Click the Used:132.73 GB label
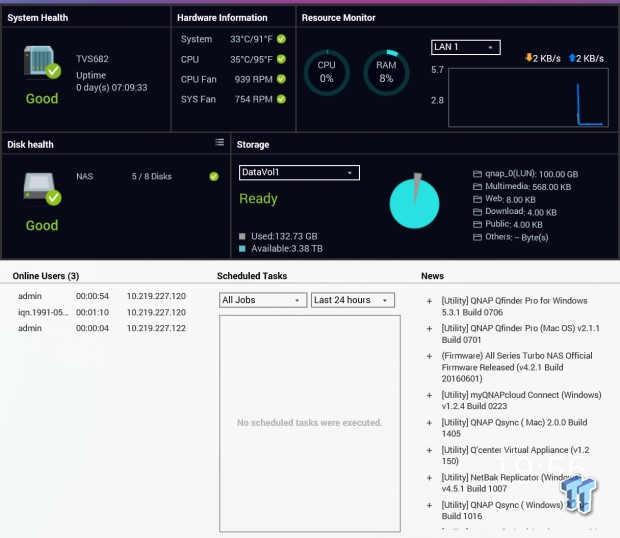Viewport: 620px width, 538px height. 284,236
